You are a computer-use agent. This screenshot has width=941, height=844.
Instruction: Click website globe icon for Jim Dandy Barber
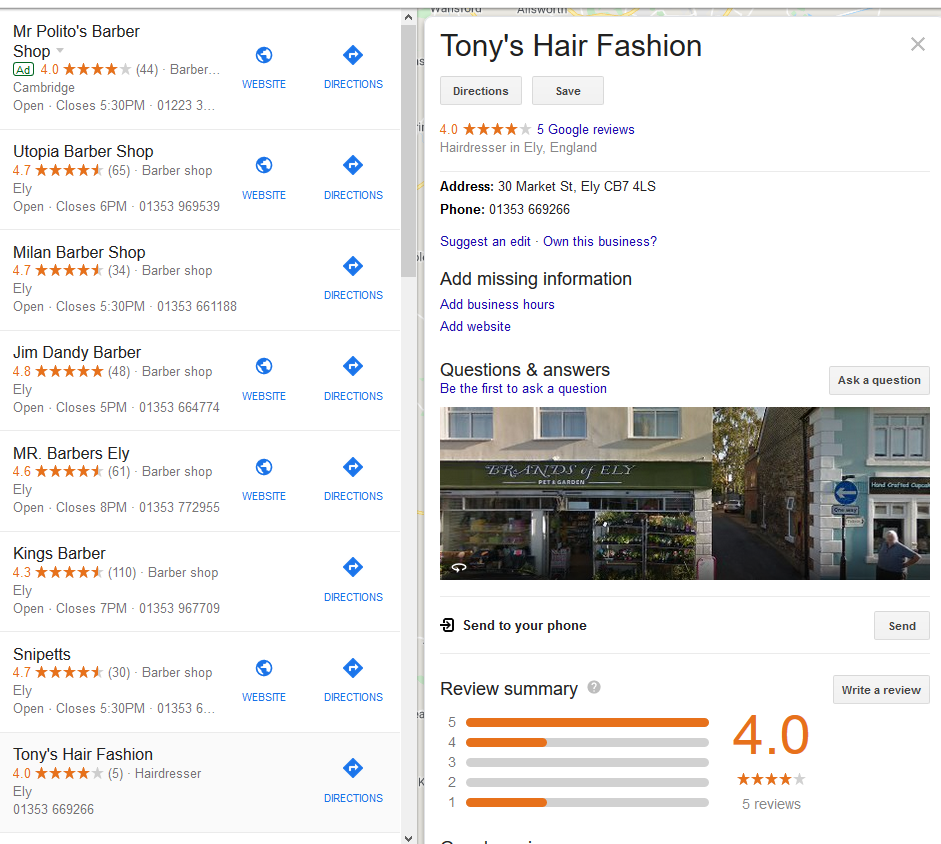click(x=264, y=367)
